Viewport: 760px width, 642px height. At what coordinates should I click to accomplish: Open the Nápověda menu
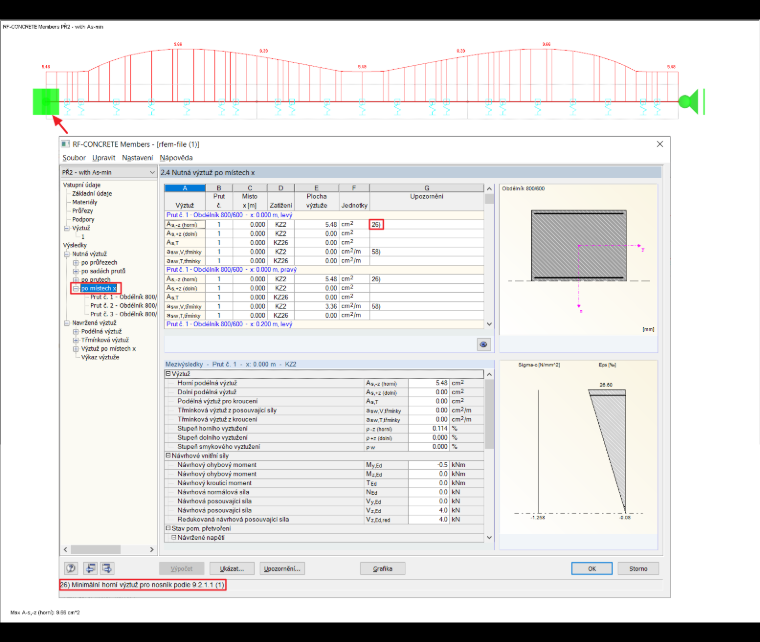pyautogui.click(x=176, y=158)
